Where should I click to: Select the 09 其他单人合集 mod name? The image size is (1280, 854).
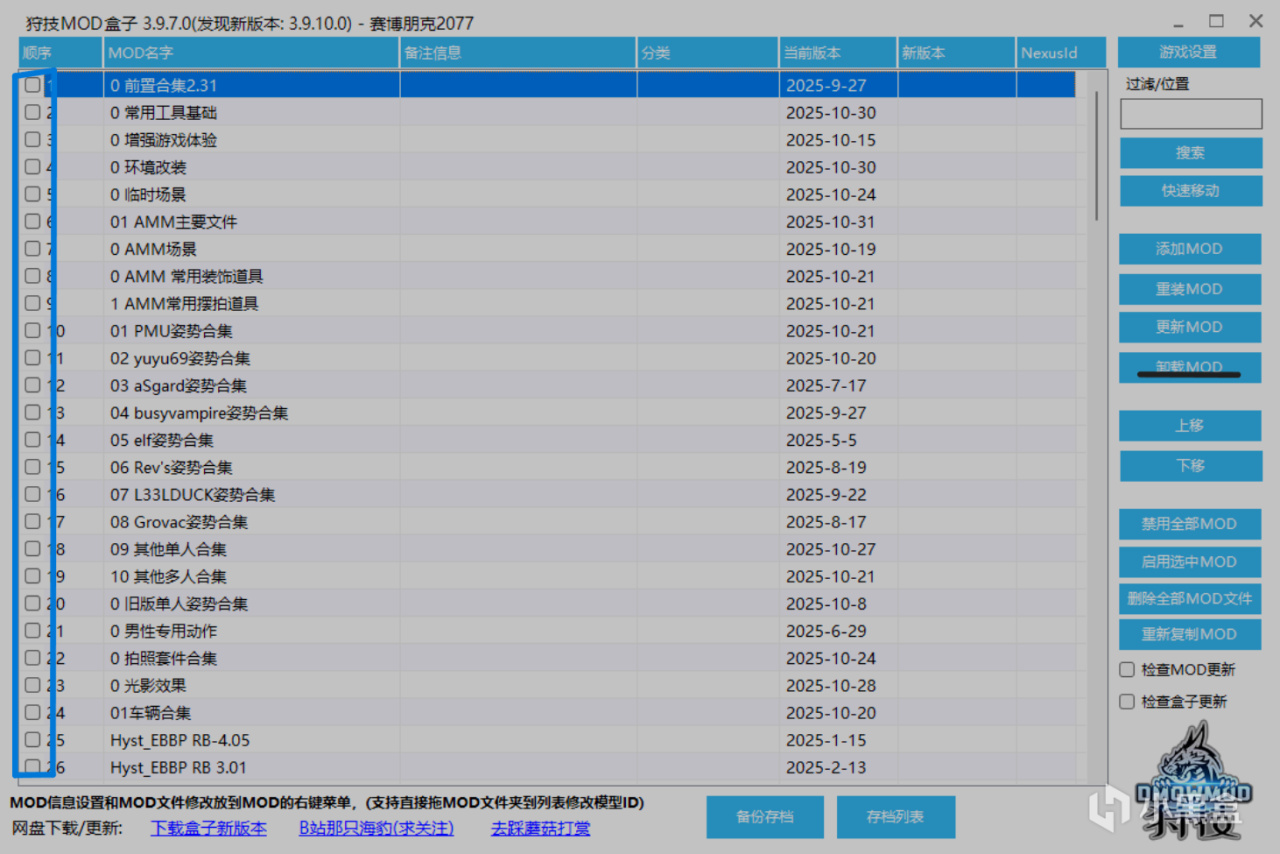tap(168, 549)
